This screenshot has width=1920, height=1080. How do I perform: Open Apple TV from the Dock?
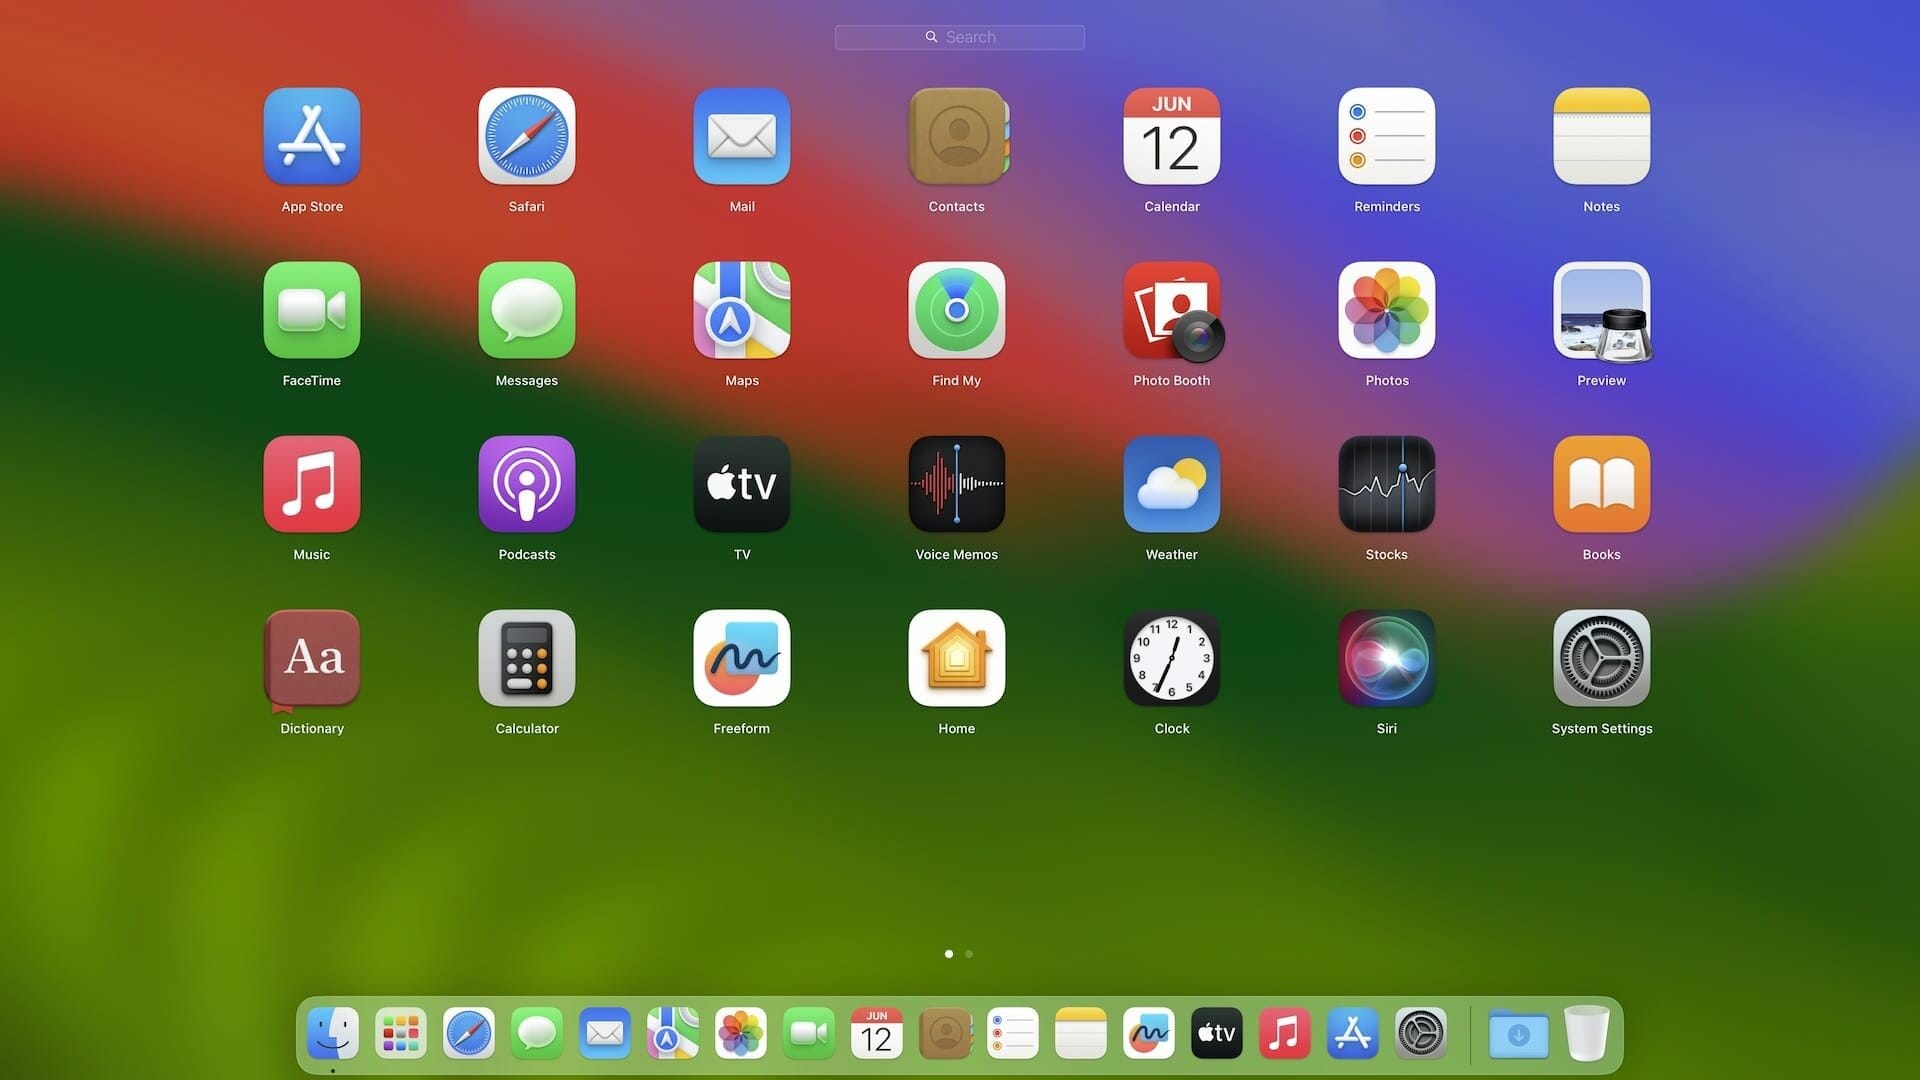[1217, 1033]
